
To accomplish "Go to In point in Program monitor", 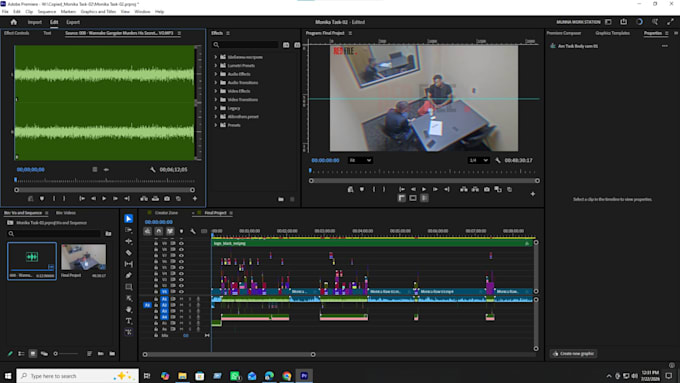I will tap(402, 190).
